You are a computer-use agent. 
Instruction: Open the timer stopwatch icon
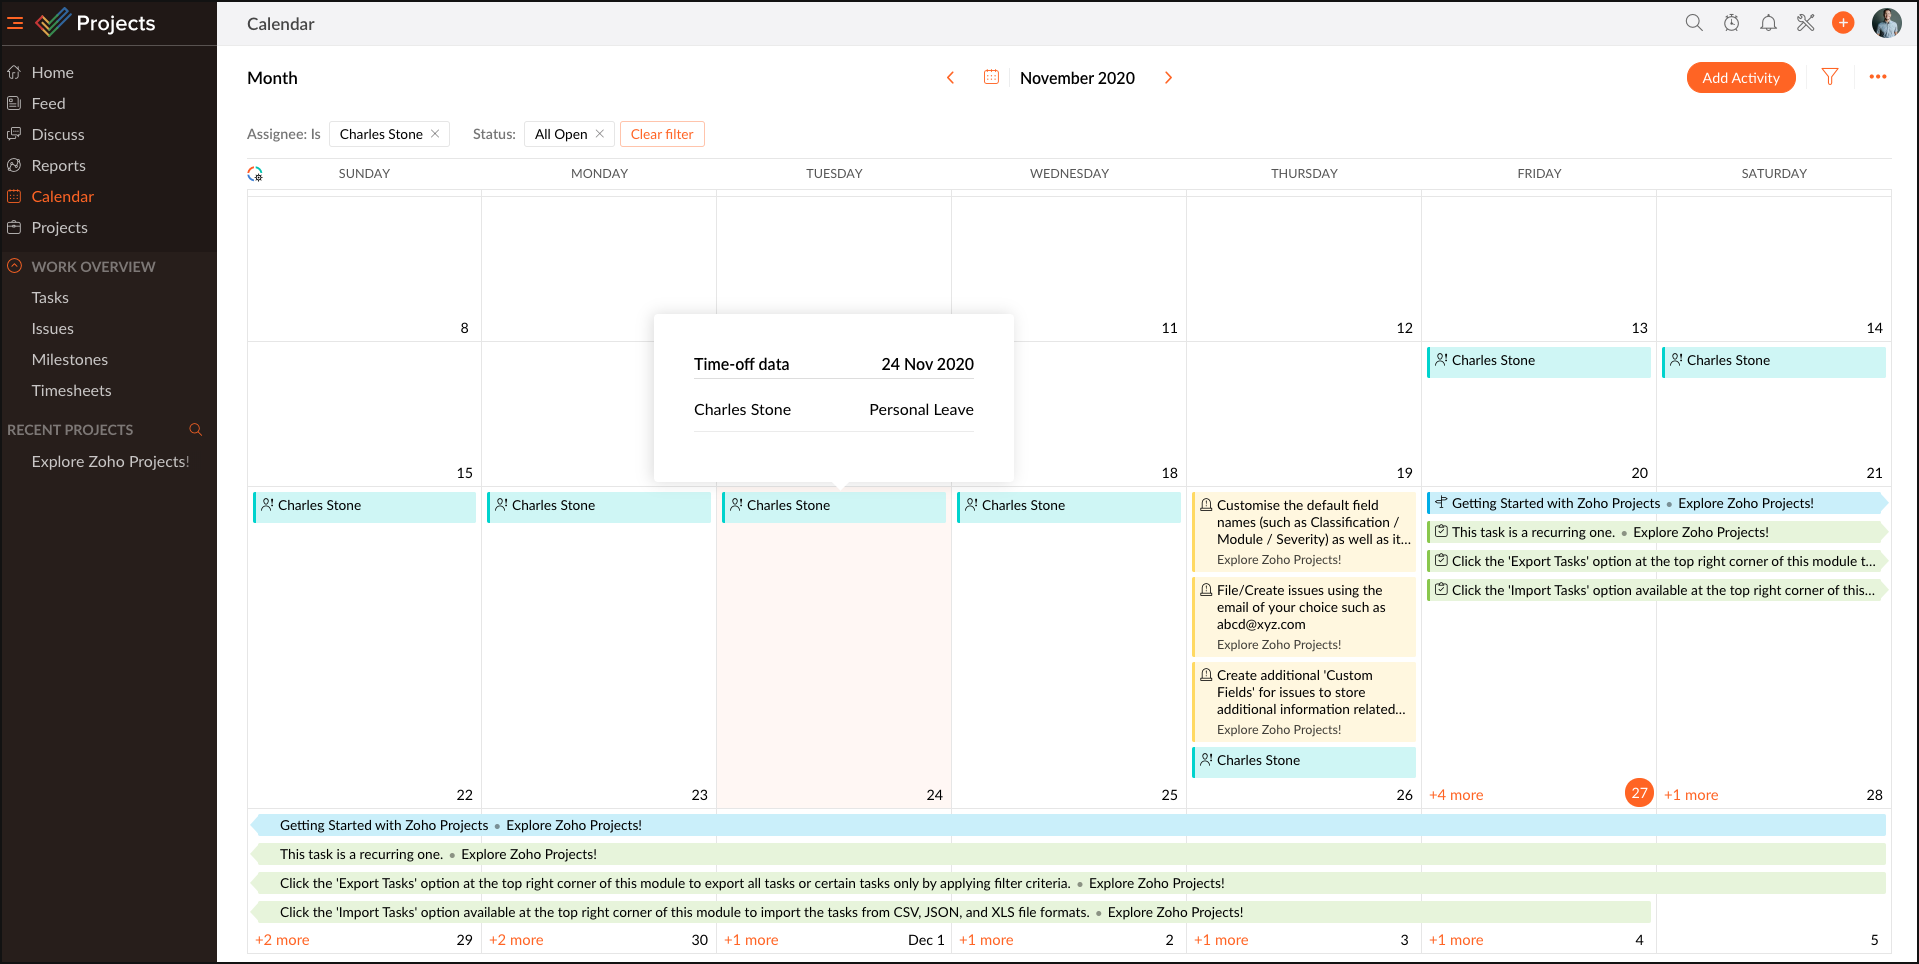[1731, 22]
